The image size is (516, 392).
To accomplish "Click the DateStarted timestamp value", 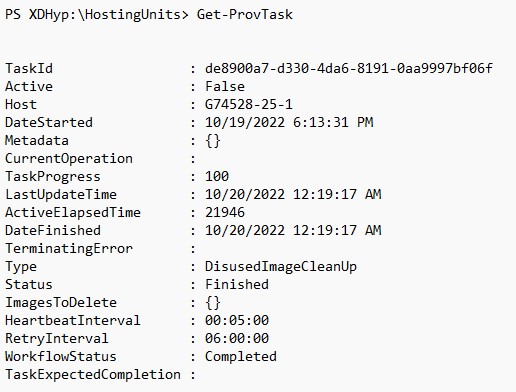I will pos(289,122).
